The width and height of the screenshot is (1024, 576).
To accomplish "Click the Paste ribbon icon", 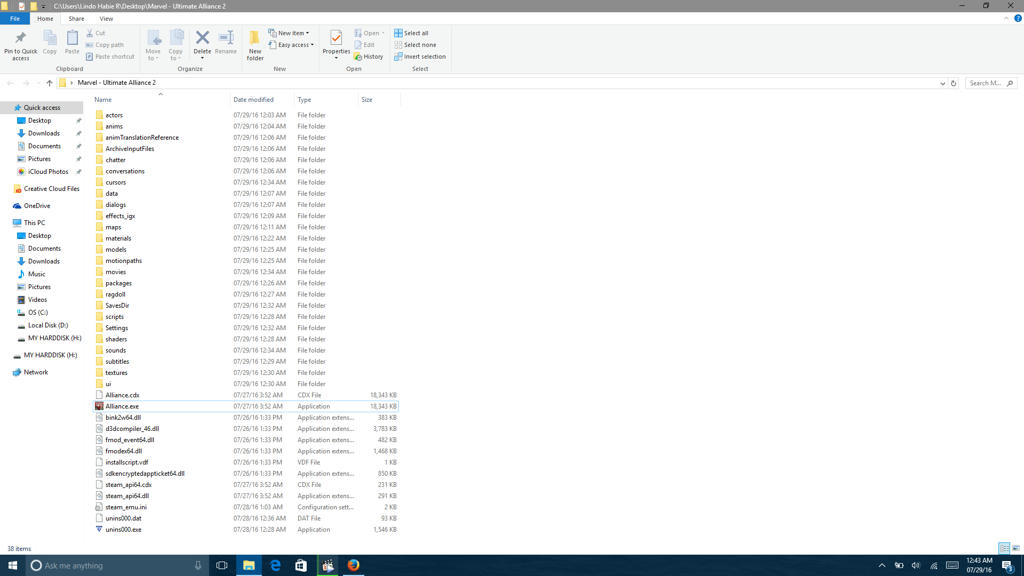I will click(72, 42).
